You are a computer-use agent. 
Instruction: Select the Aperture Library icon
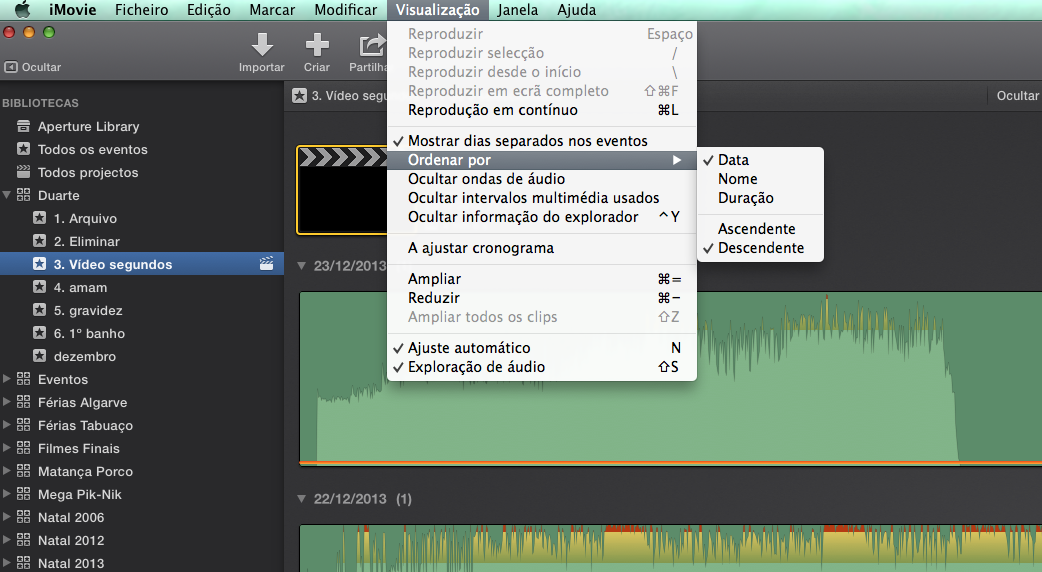[23, 126]
